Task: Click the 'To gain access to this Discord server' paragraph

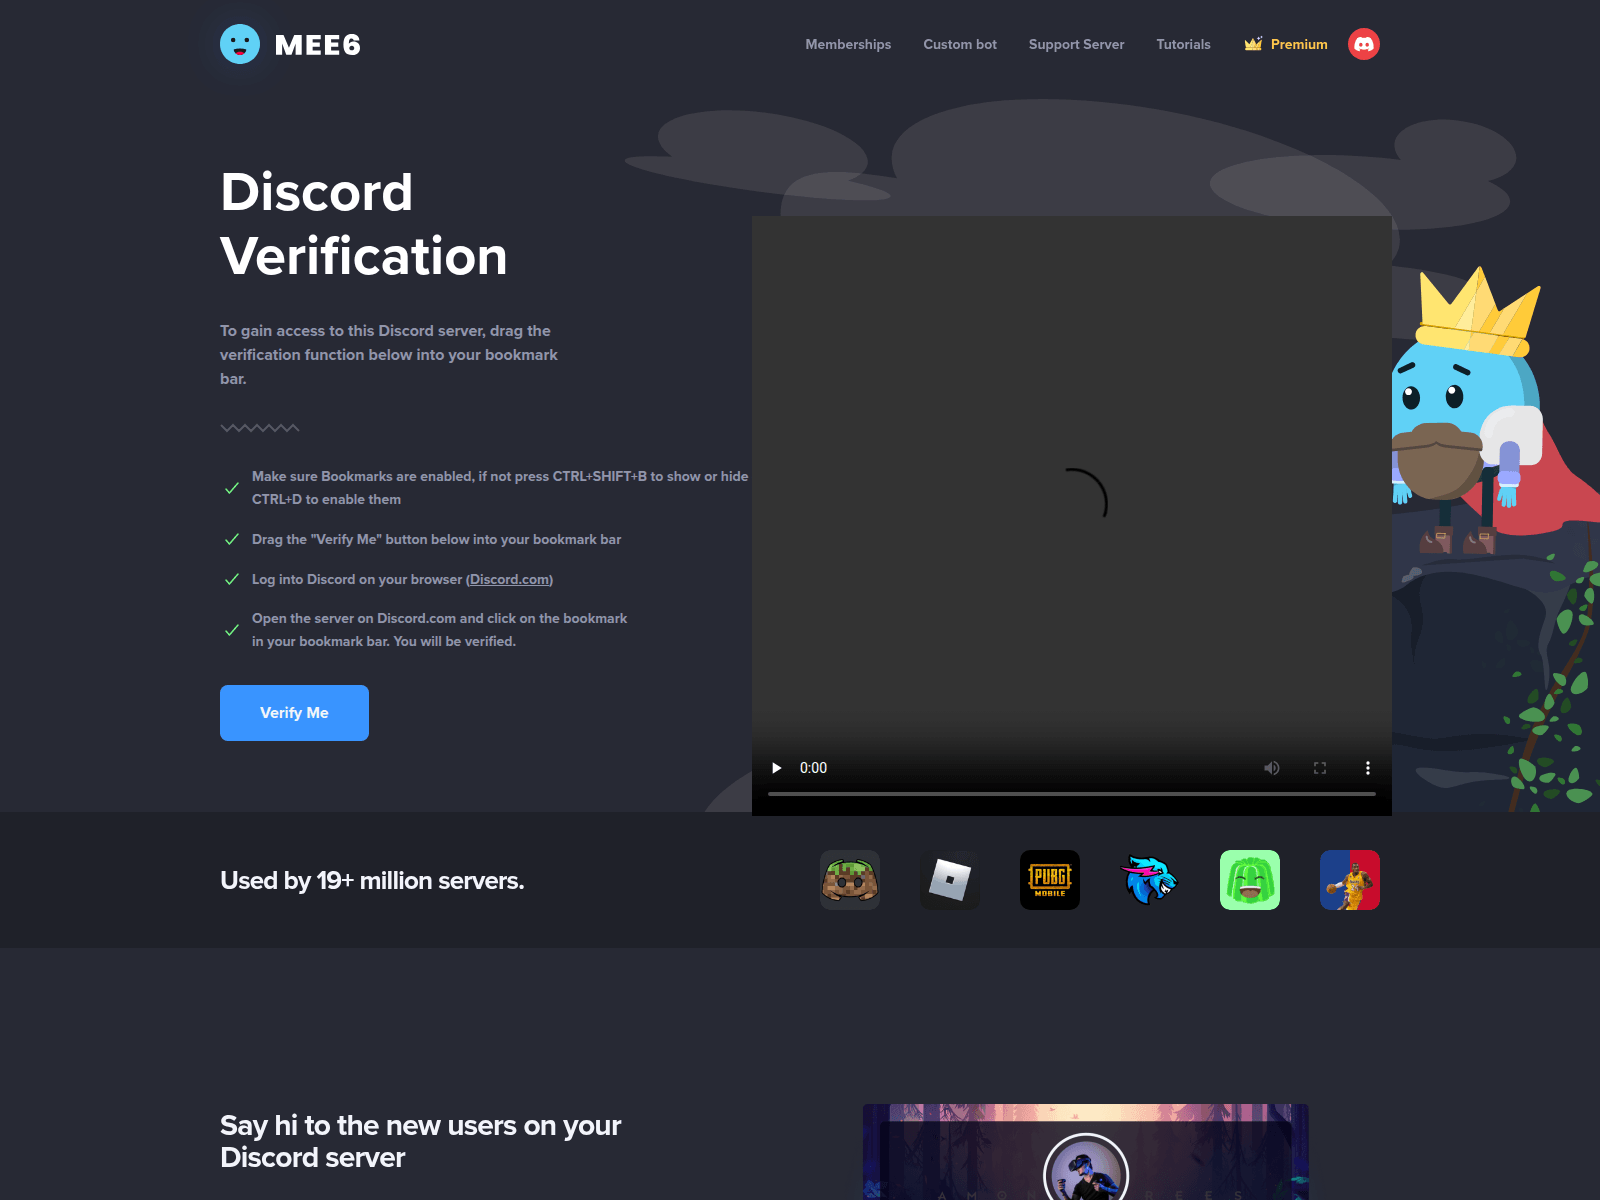Action: point(389,355)
